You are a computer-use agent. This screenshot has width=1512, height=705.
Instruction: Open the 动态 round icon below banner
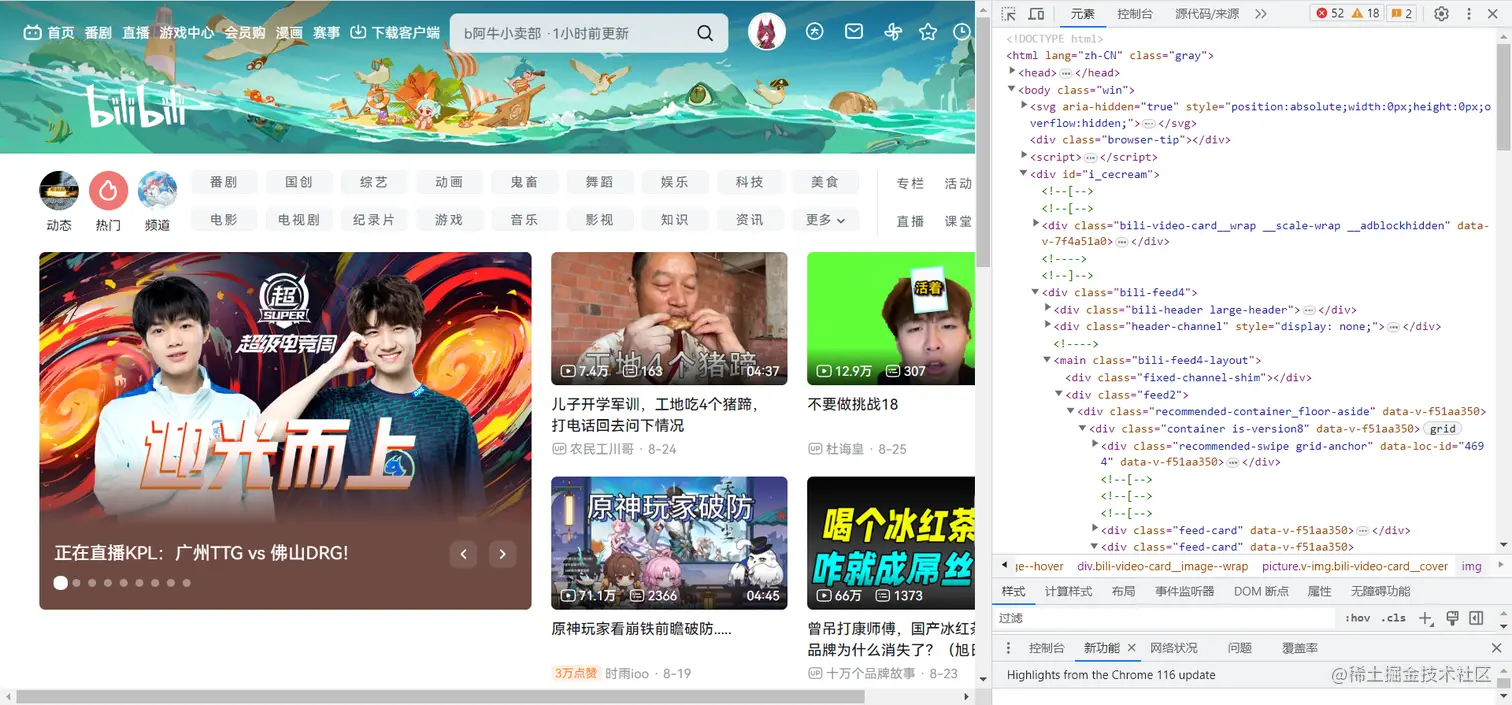coord(59,190)
